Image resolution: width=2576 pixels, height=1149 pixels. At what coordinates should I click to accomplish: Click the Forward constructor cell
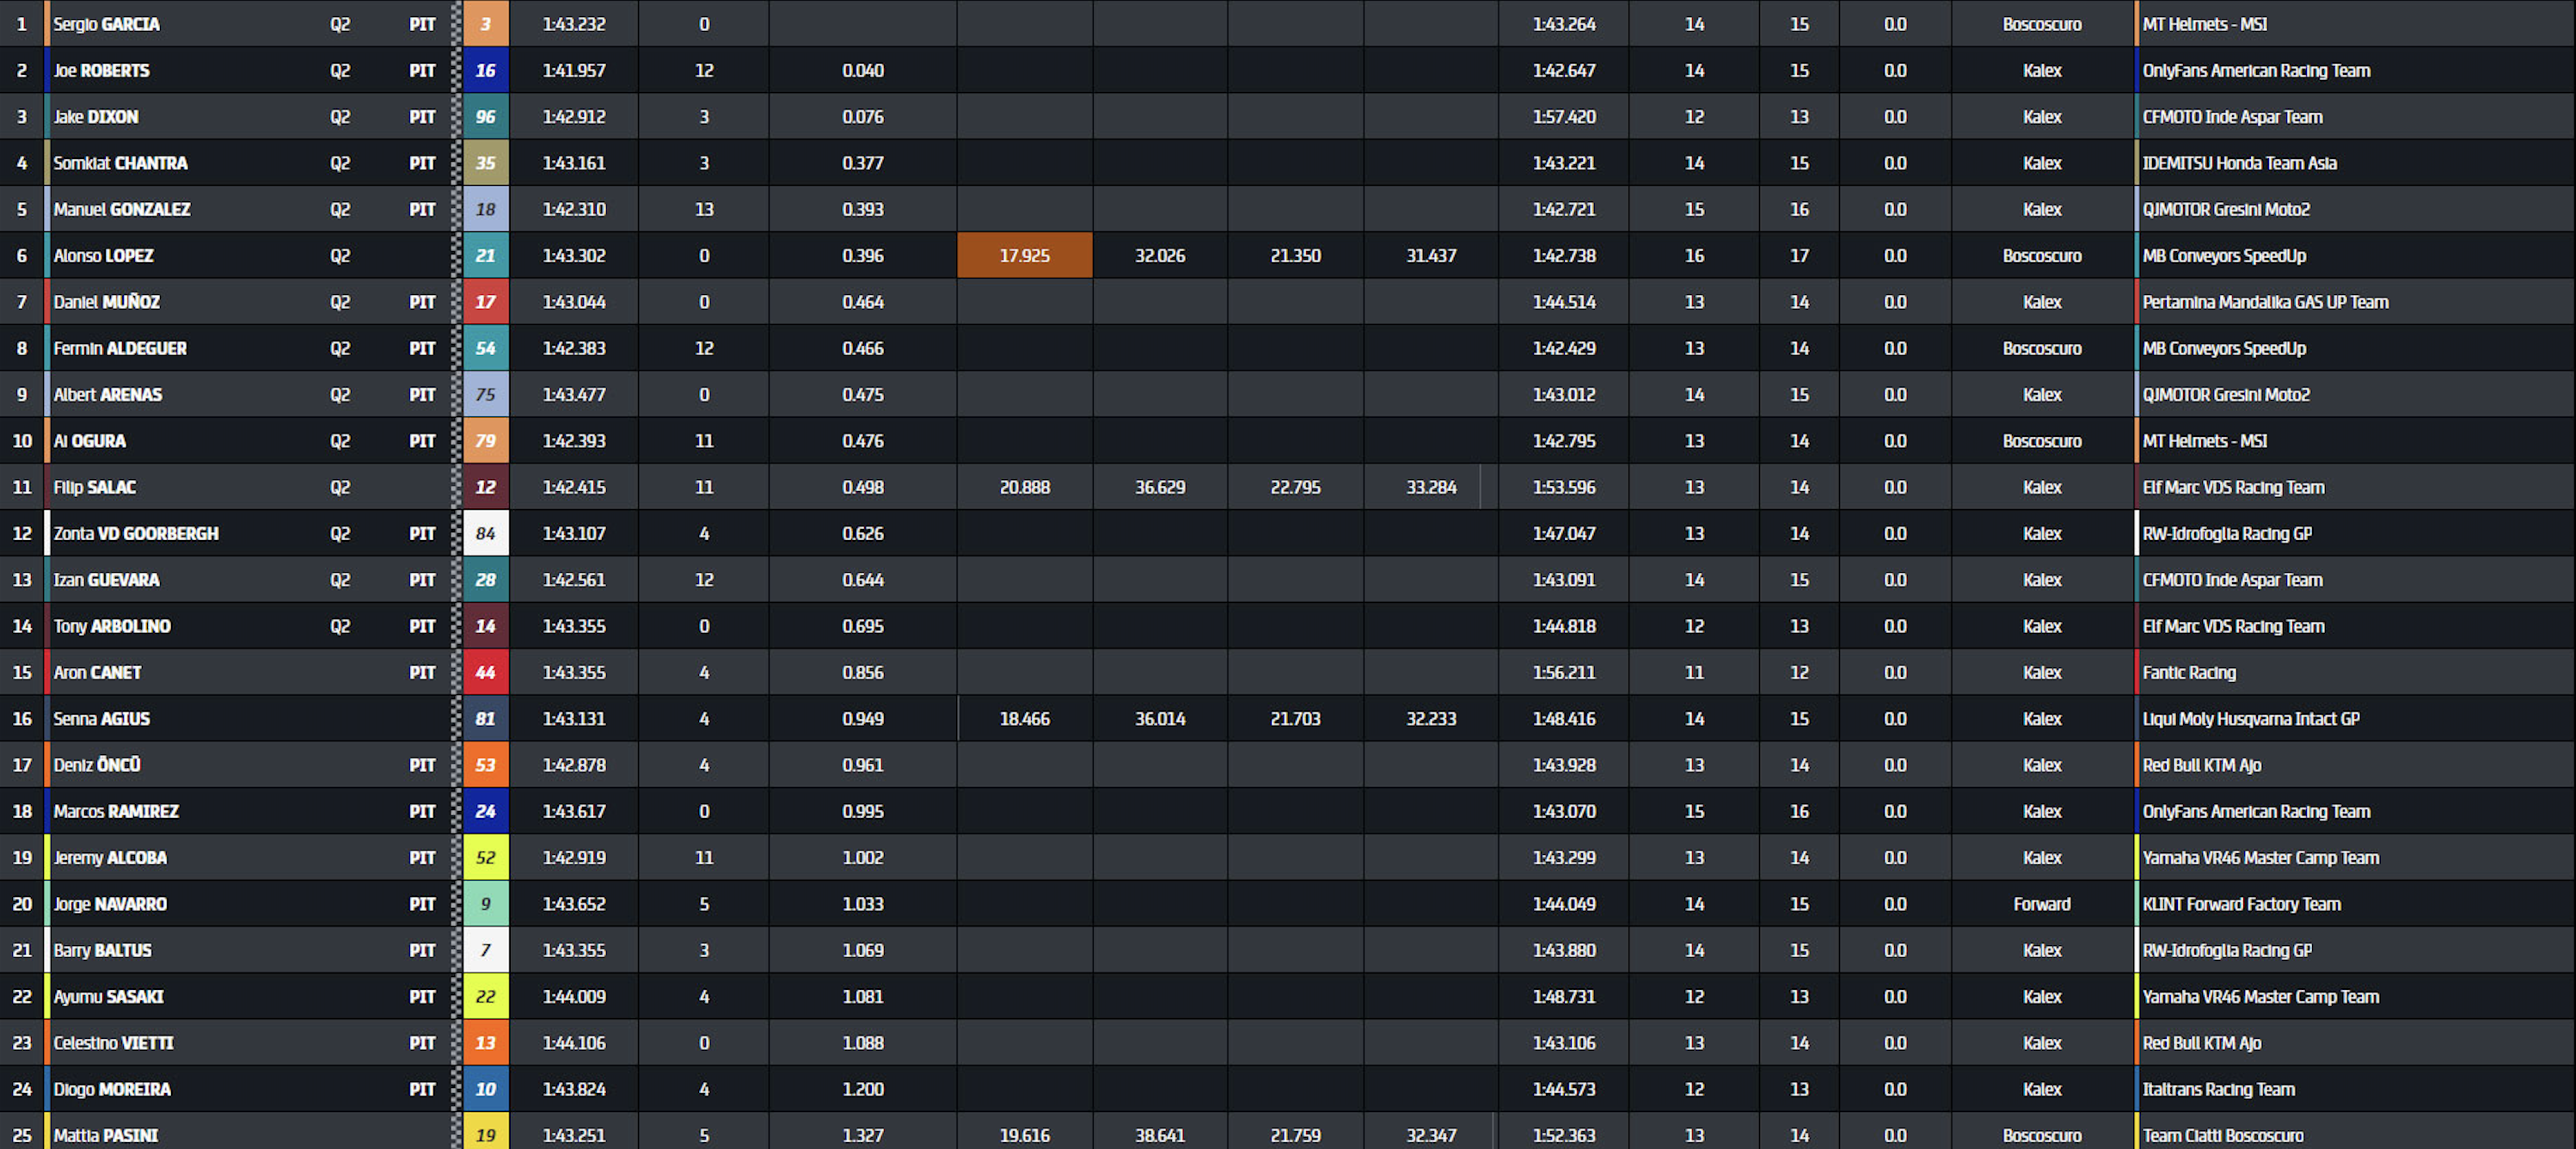click(2041, 904)
